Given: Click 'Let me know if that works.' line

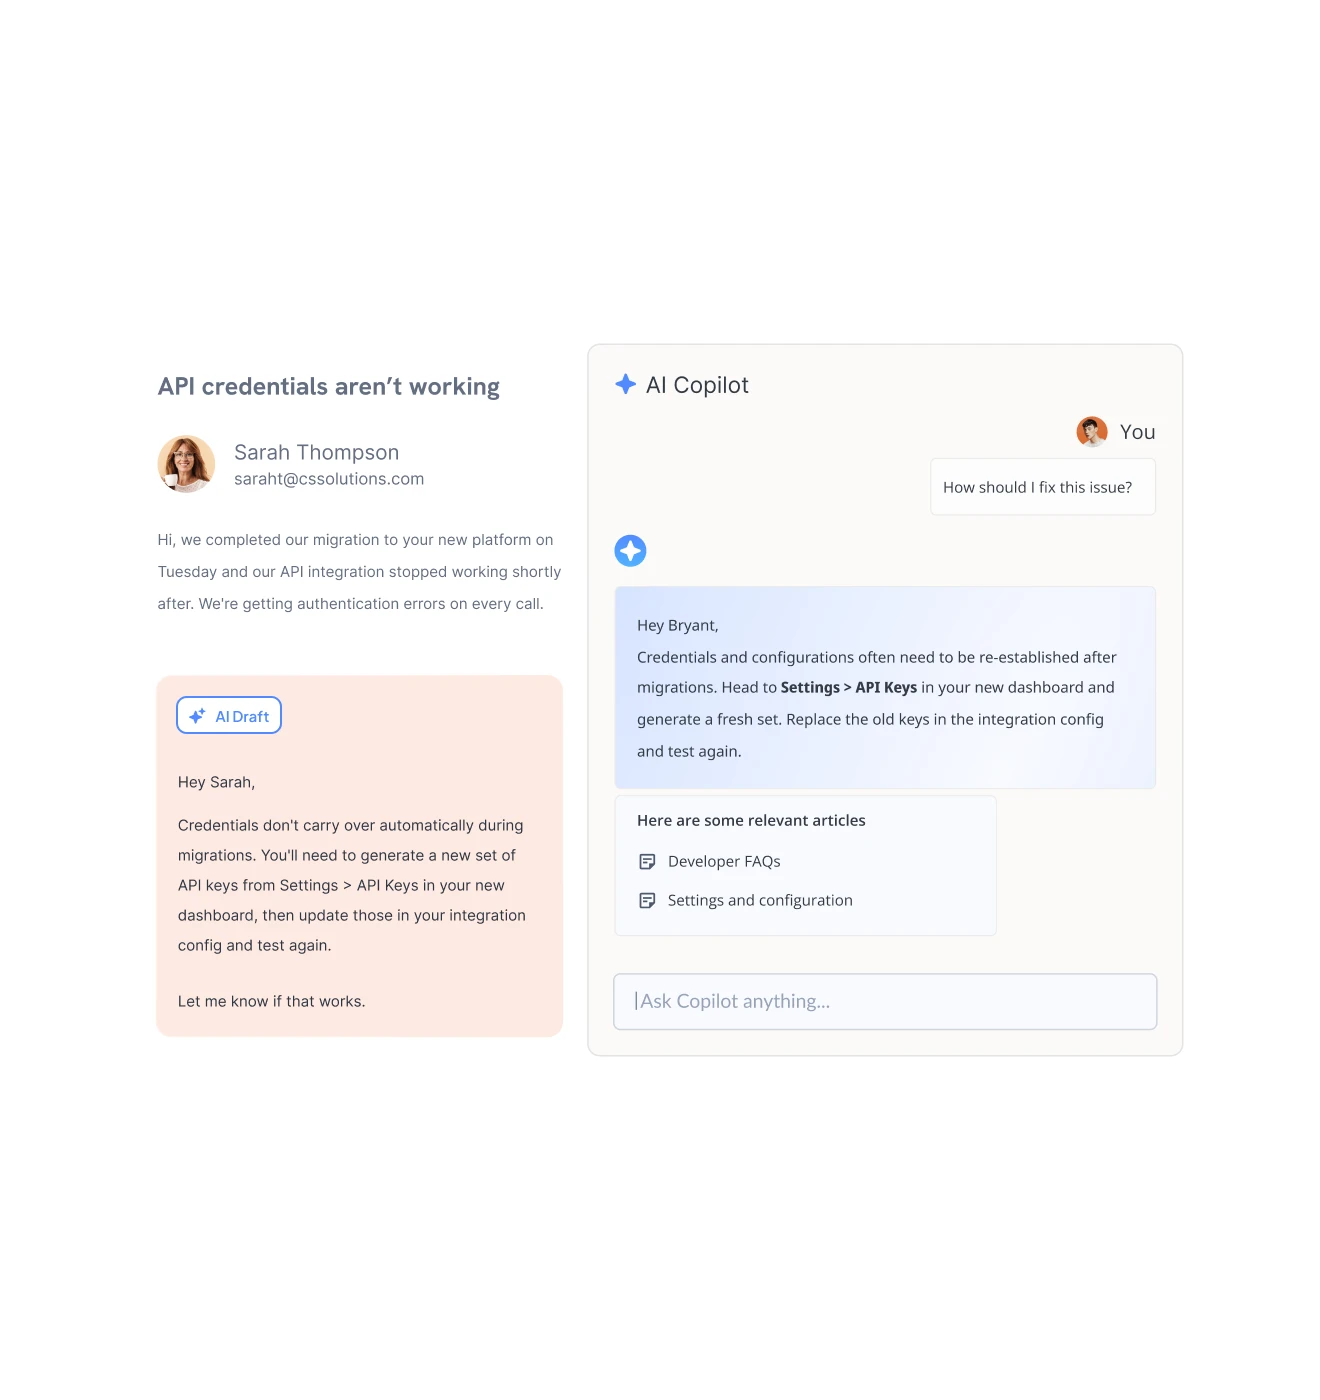Looking at the screenshot, I should point(271,1002).
